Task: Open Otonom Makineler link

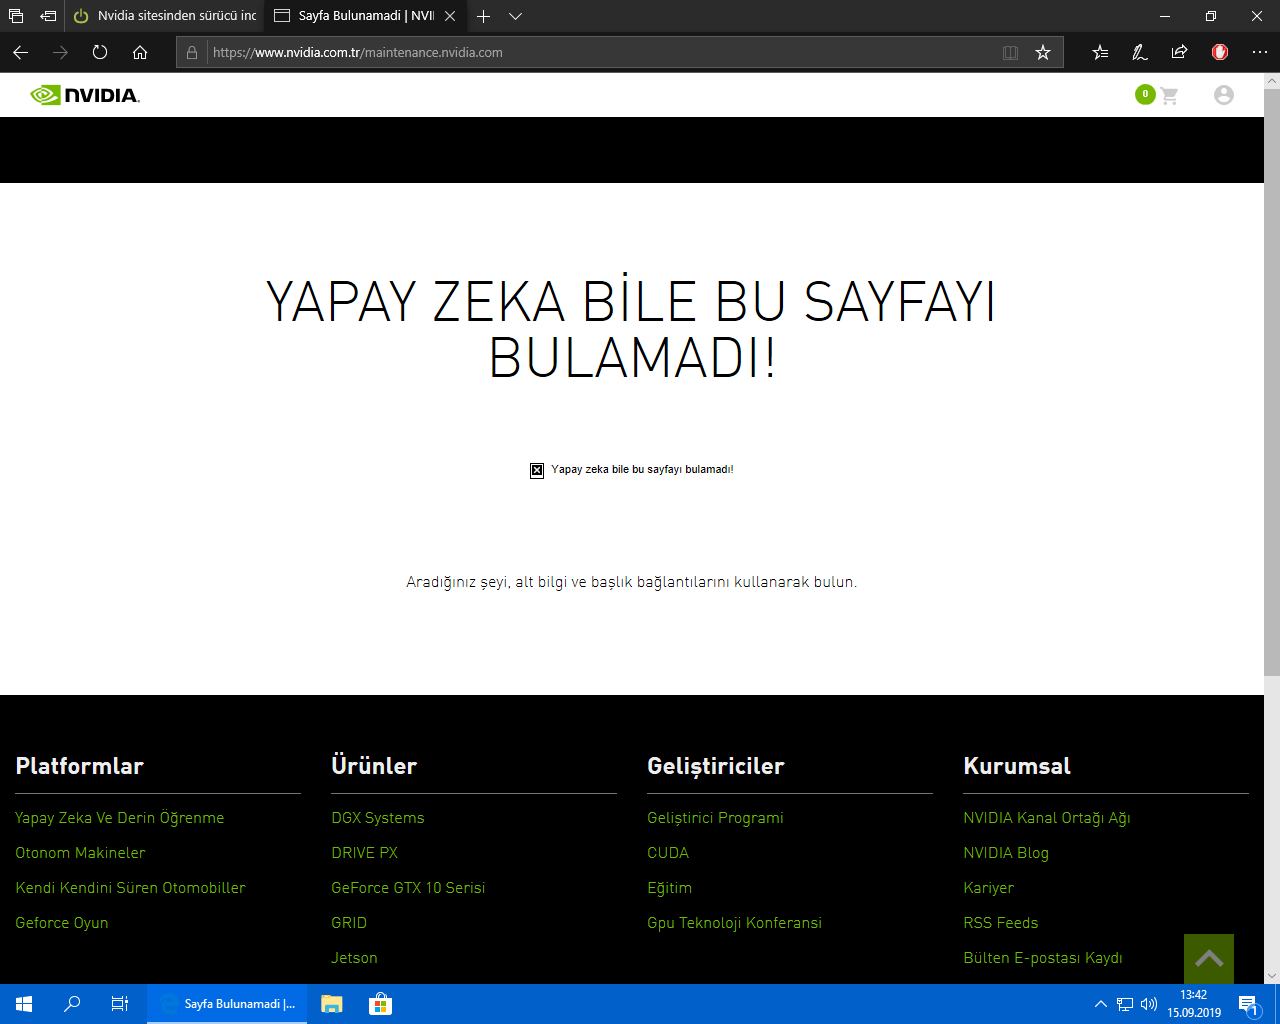Action: click(80, 853)
